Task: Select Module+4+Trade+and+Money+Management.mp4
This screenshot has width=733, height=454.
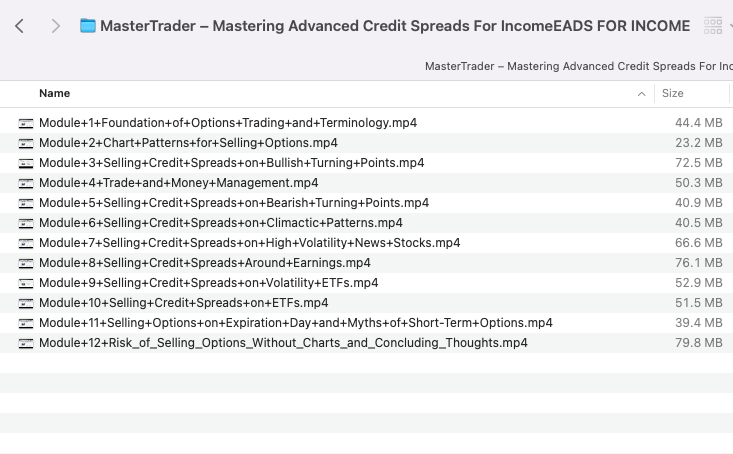Action: coord(179,183)
